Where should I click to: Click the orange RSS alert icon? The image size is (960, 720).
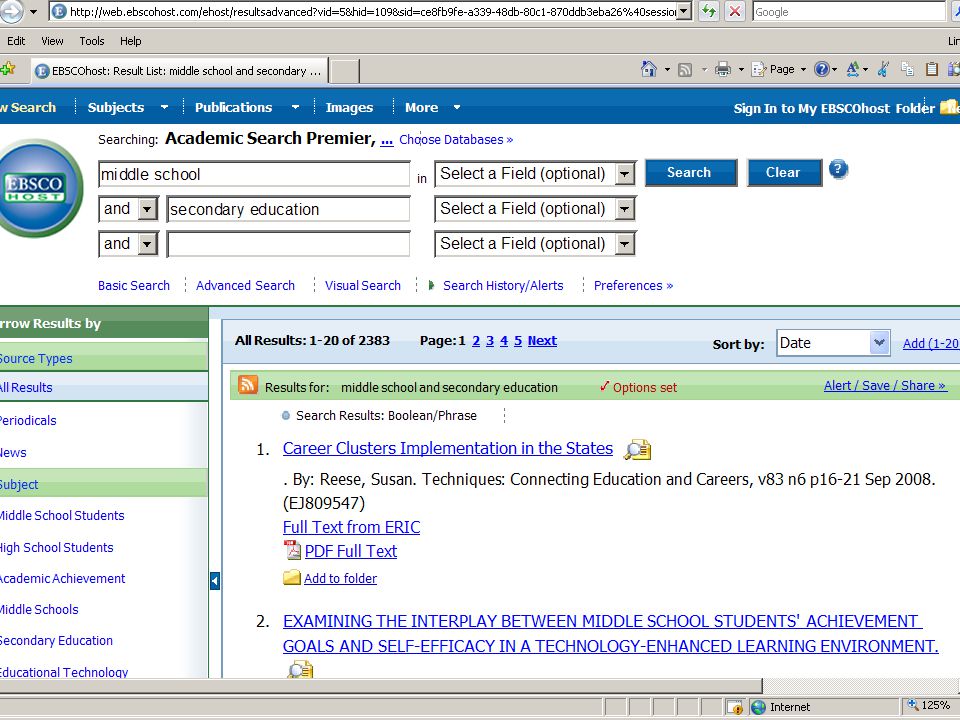pos(247,384)
